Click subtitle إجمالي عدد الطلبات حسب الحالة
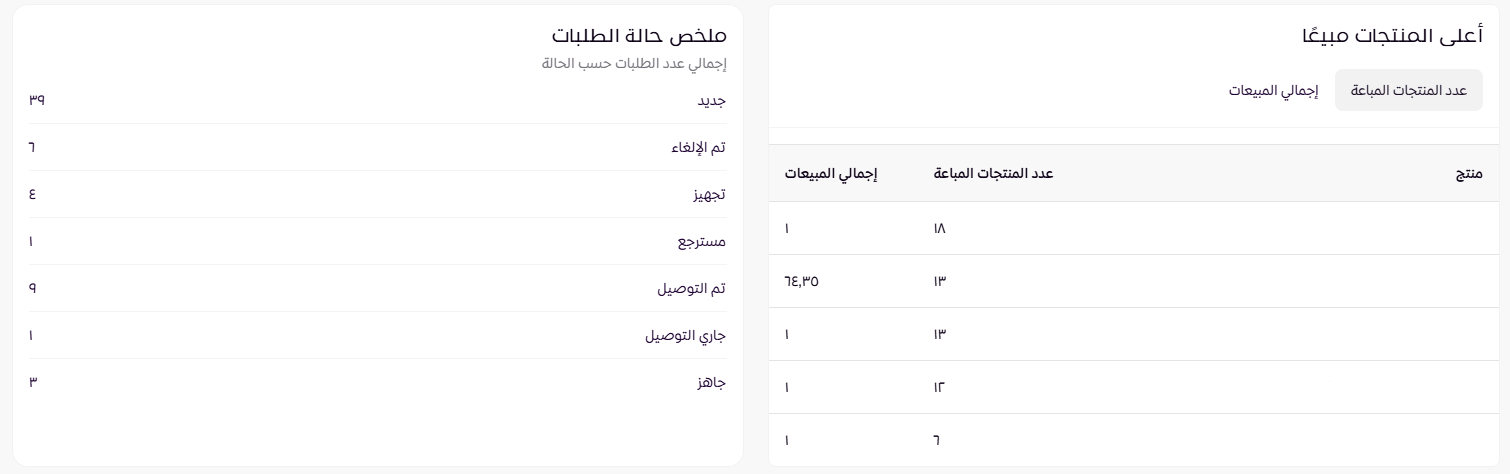Viewport: 1510px width, 474px height. coord(633,64)
